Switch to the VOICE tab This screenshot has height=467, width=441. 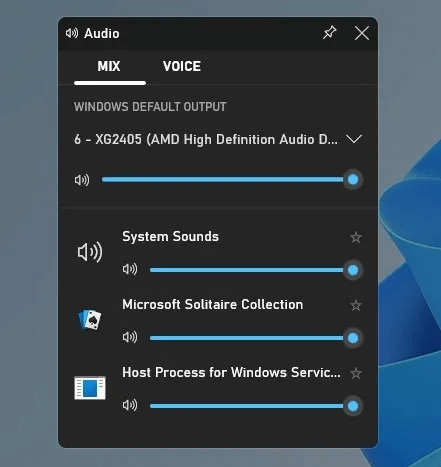coord(182,66)
